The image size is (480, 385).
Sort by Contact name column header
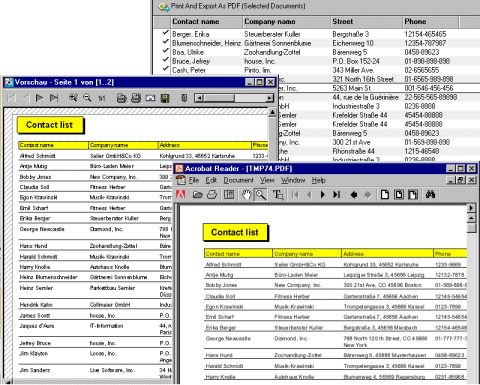[207, 22]
